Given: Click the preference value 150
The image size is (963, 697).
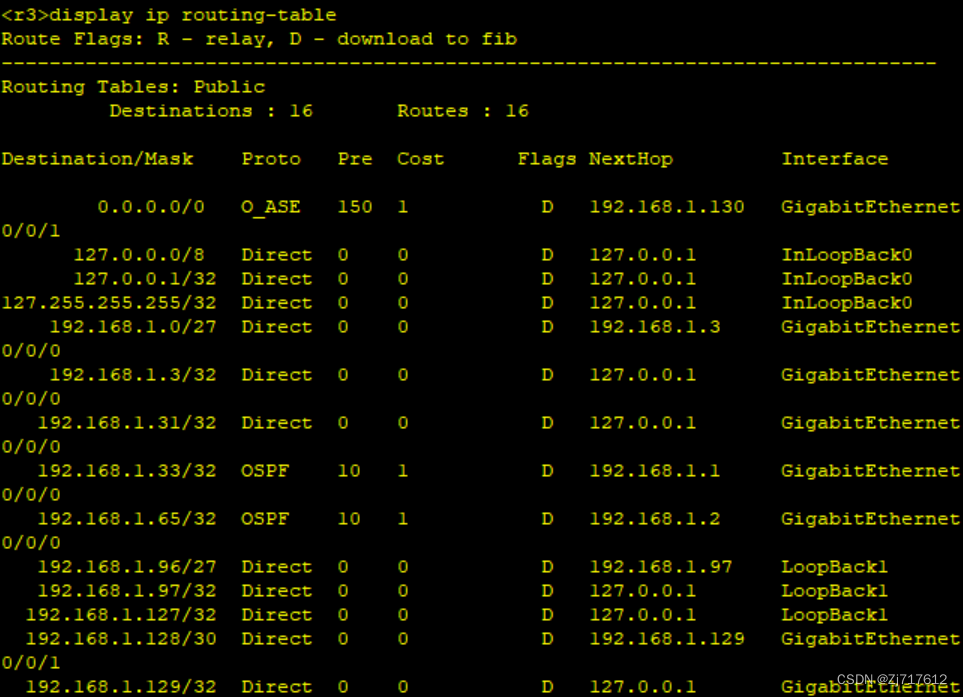Looking at the screenshot, I should click(355, 207).
